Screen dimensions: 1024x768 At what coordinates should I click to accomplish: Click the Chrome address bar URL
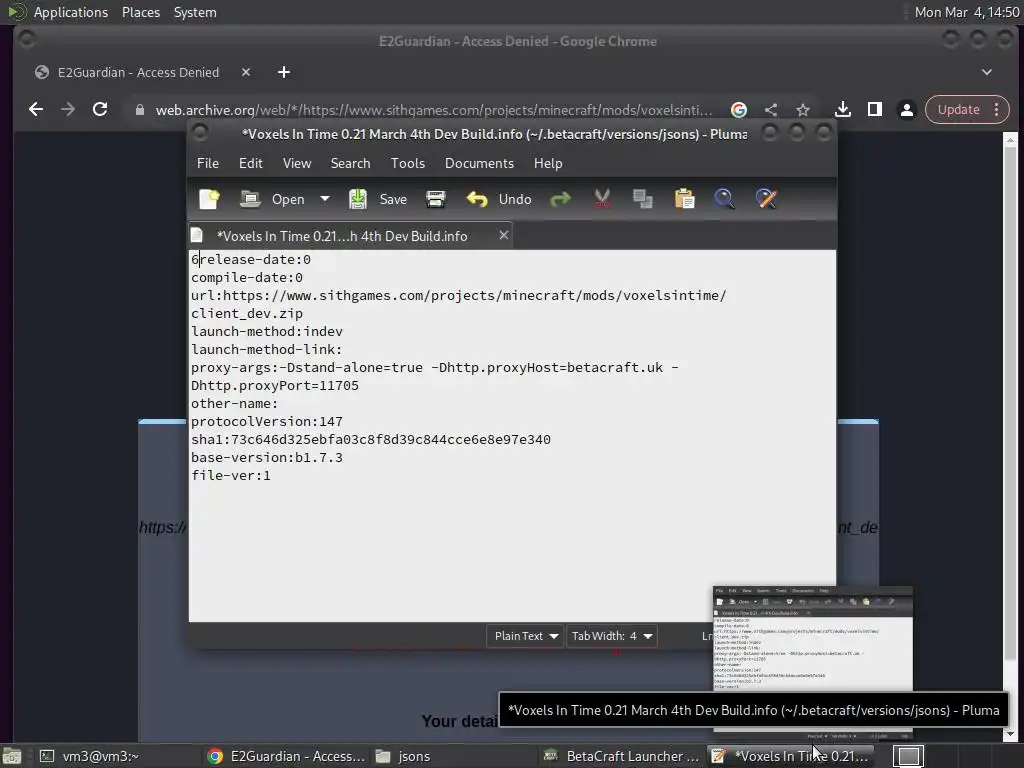pyautogui.click(x=434, y=110)
